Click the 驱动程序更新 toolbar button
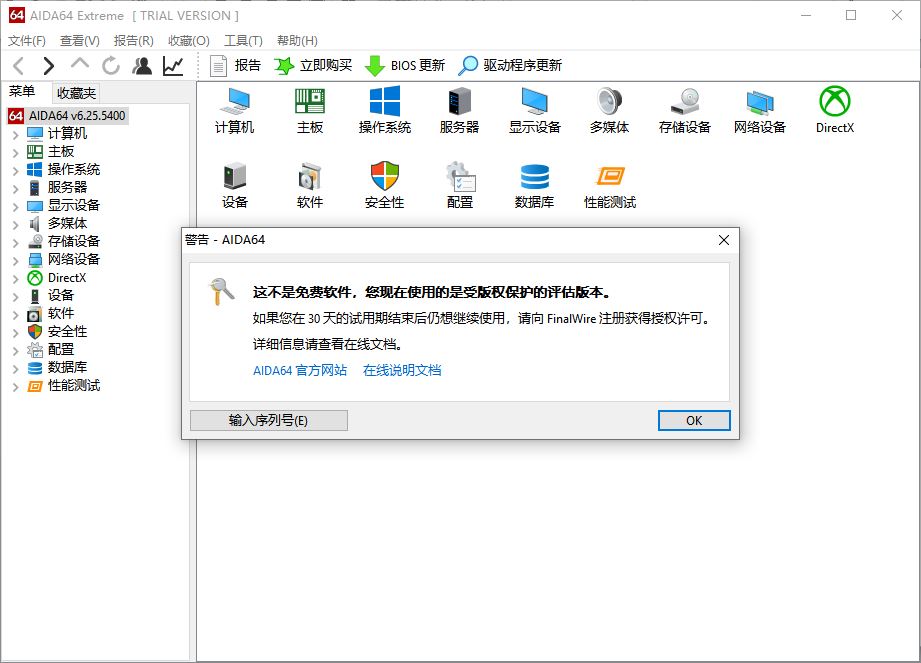The width and height of the screenshot is (921, 663). 510,66
